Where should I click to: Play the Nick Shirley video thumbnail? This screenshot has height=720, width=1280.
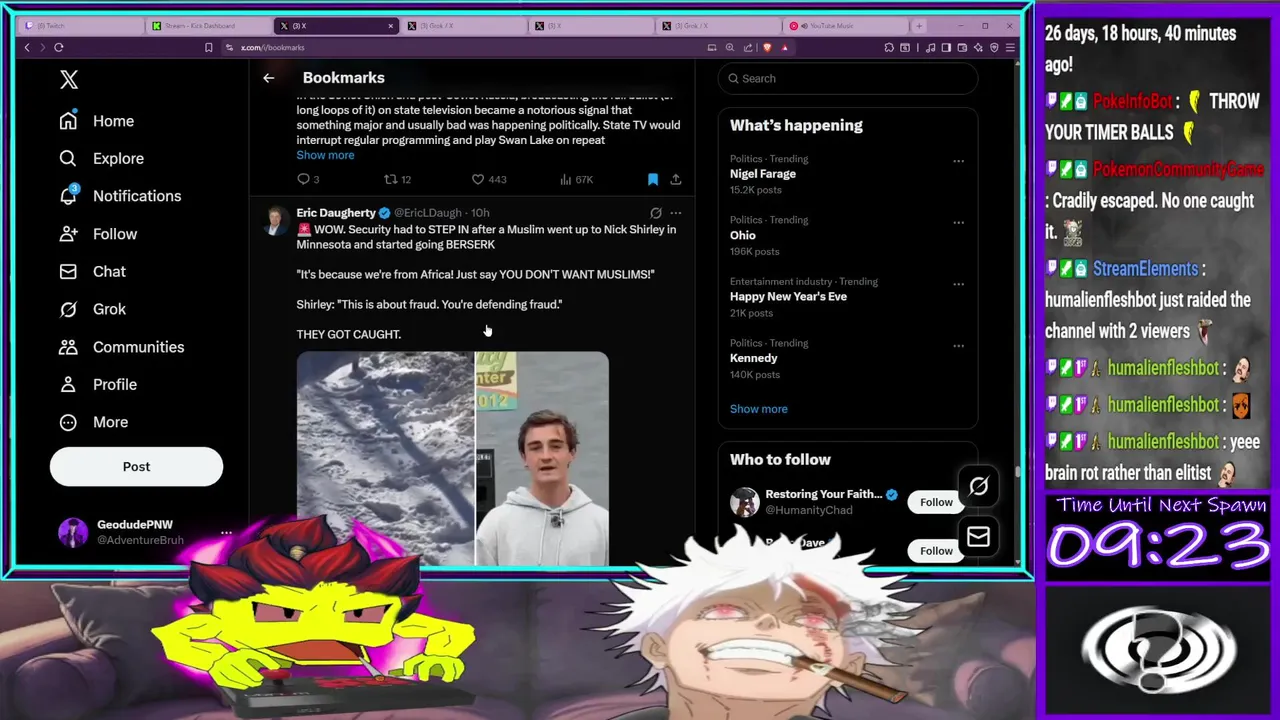(452, 458)
